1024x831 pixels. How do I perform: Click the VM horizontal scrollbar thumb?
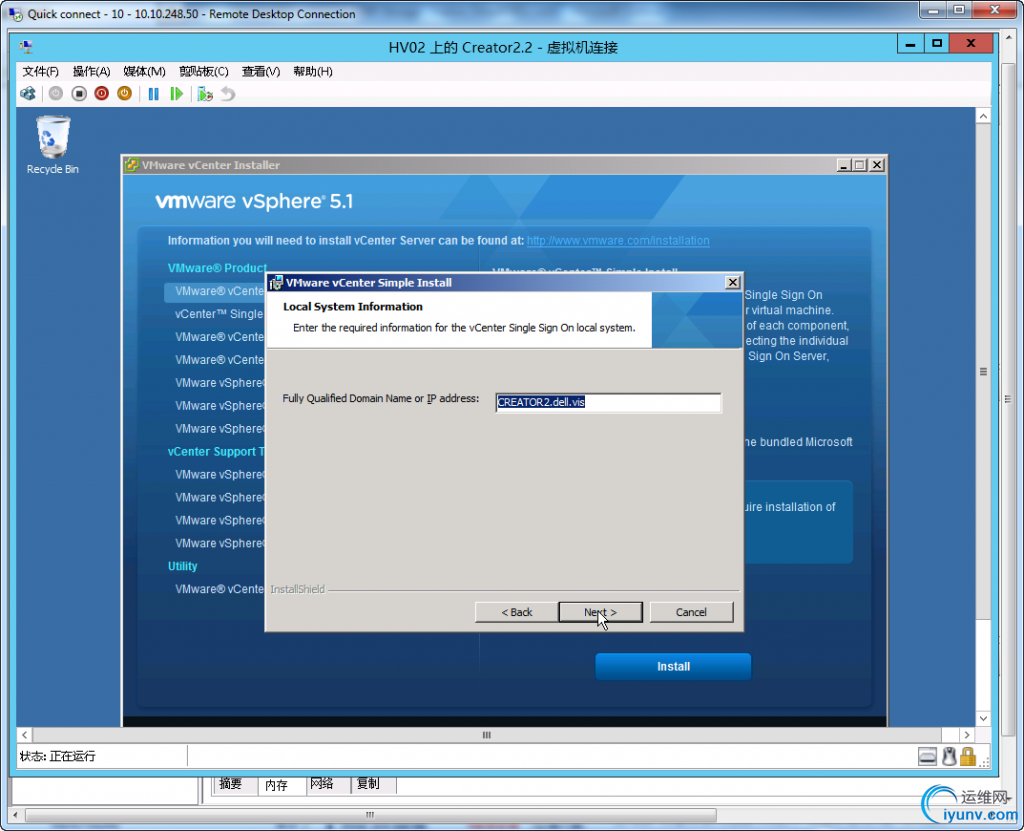pyautogui.click(x=487, y=735)
